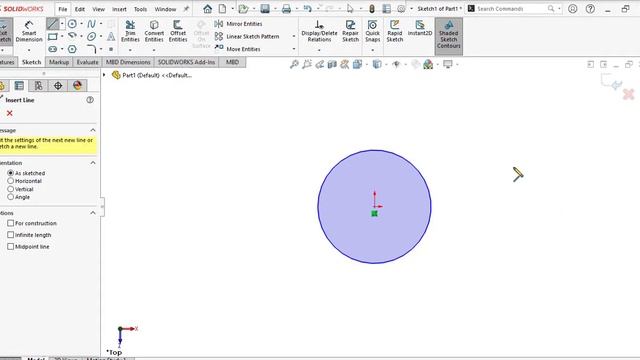Viewport: 640px width, 360px height.
Task: Click the Open document icon
Action: (x=243, y=9)
